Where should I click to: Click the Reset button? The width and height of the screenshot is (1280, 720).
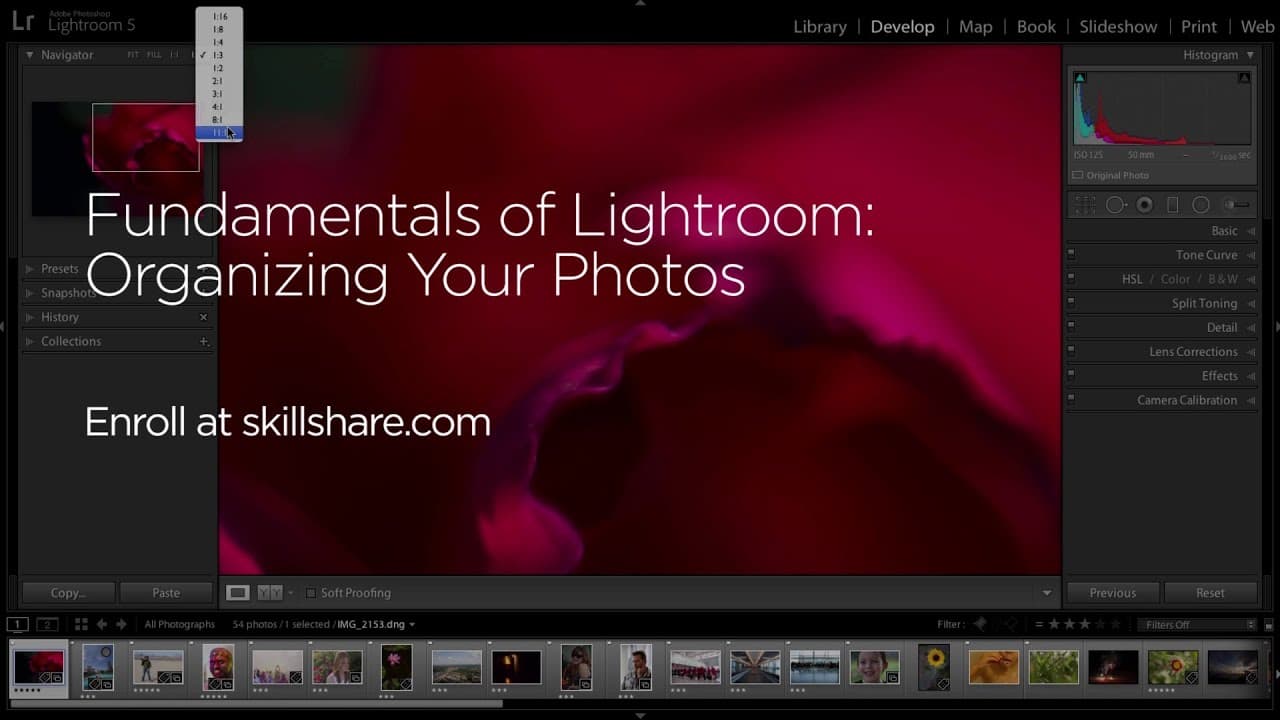(1210, 593)
